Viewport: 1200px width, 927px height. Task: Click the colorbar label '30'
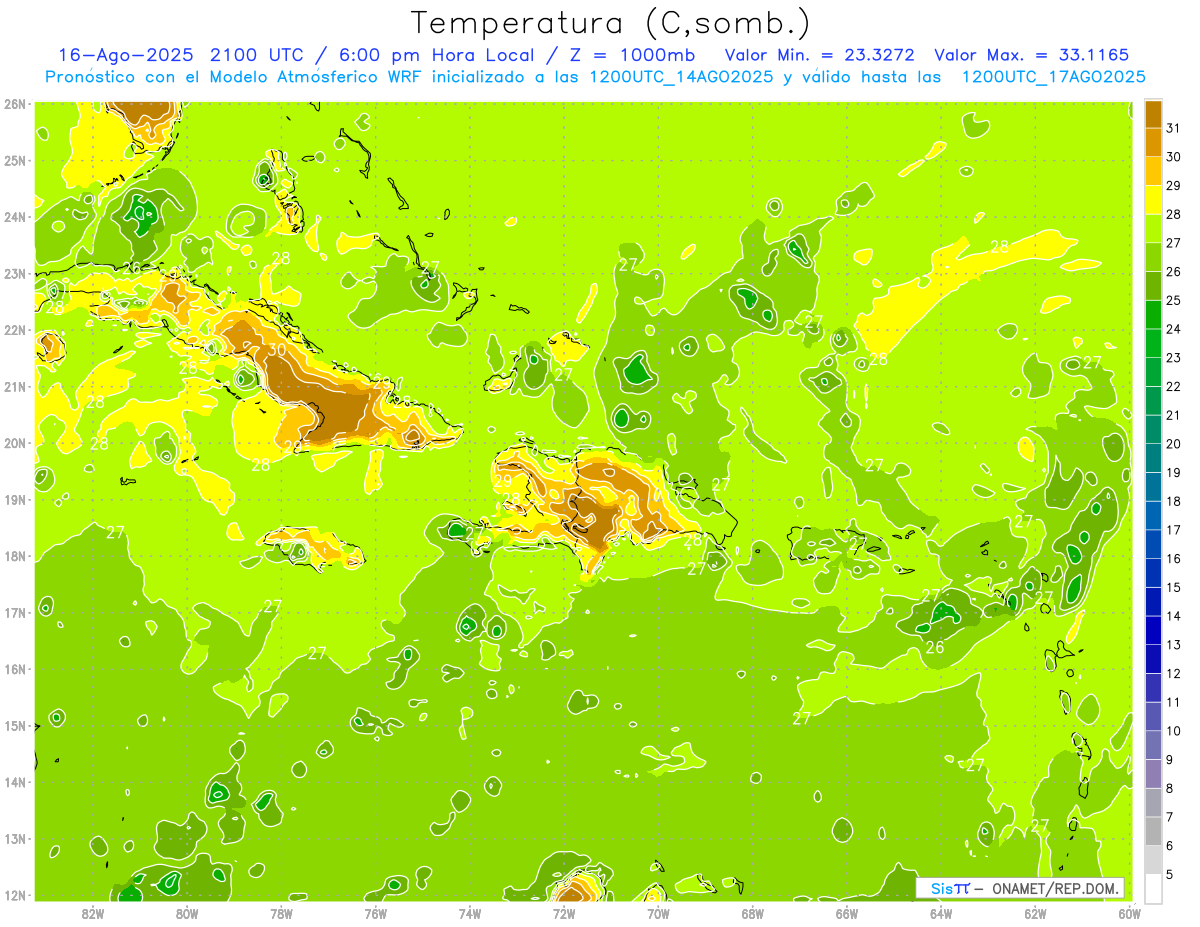tap(1174, 157)
